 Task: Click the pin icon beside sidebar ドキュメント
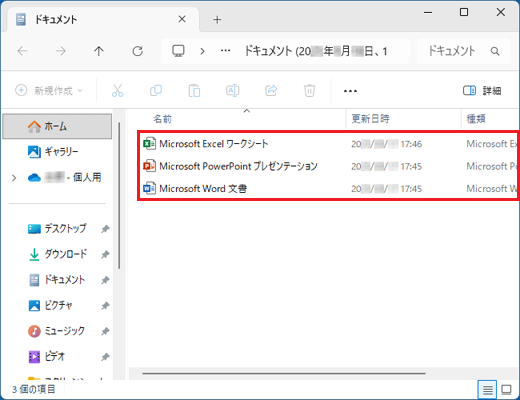(105, 280)
